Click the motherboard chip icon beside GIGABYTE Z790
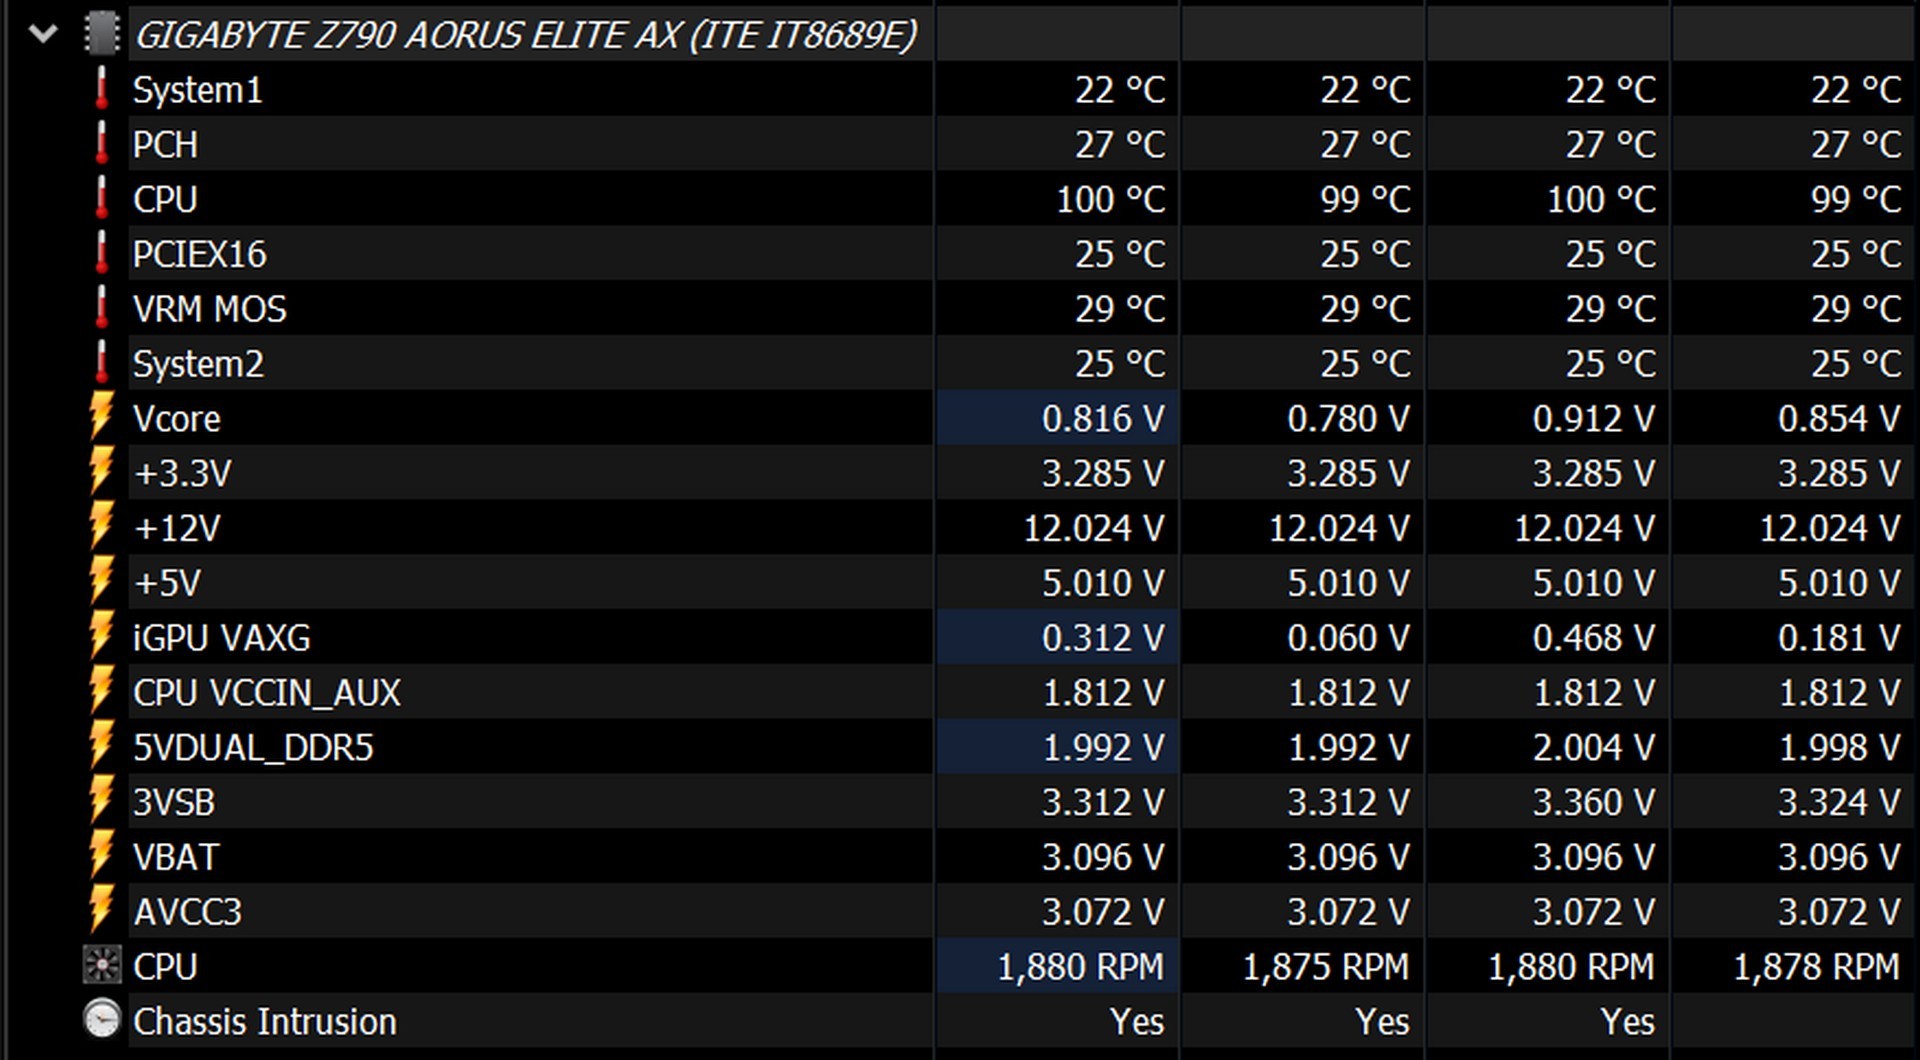1920x1060 pixels. (102, 34)
